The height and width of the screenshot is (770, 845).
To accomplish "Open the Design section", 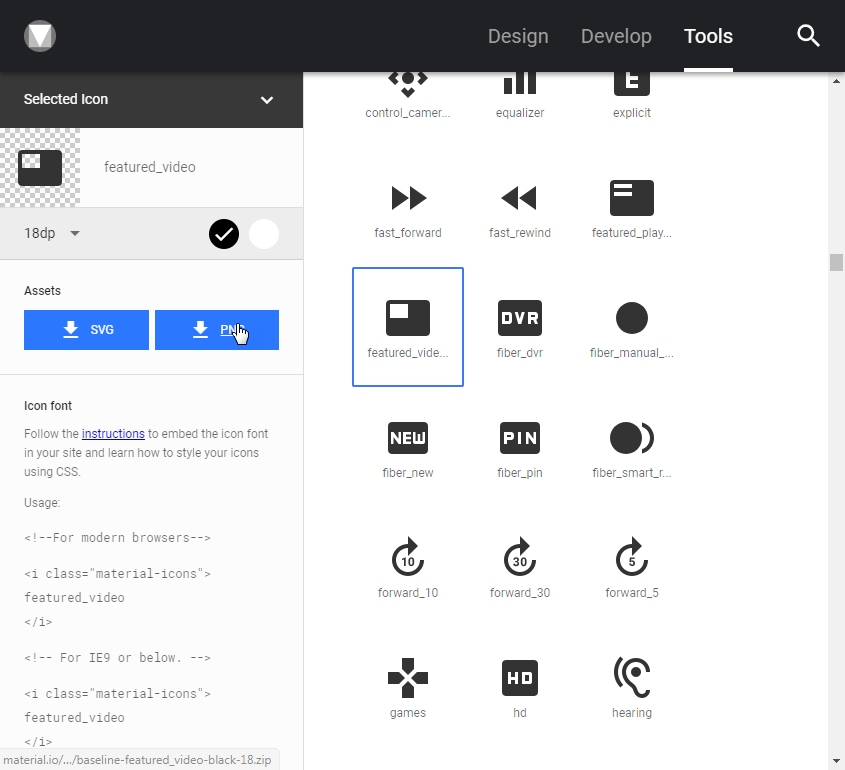I will [x=518, y=36].
